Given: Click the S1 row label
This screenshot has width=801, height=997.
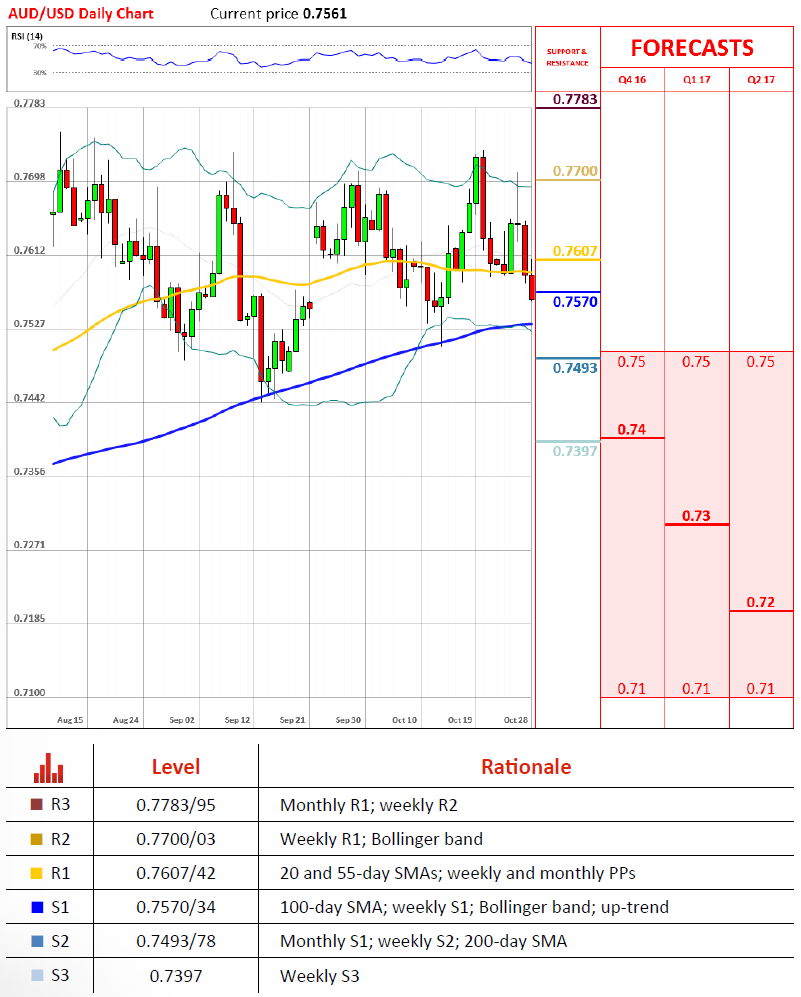Looking at the screenshot, I should tap(60, 907).
